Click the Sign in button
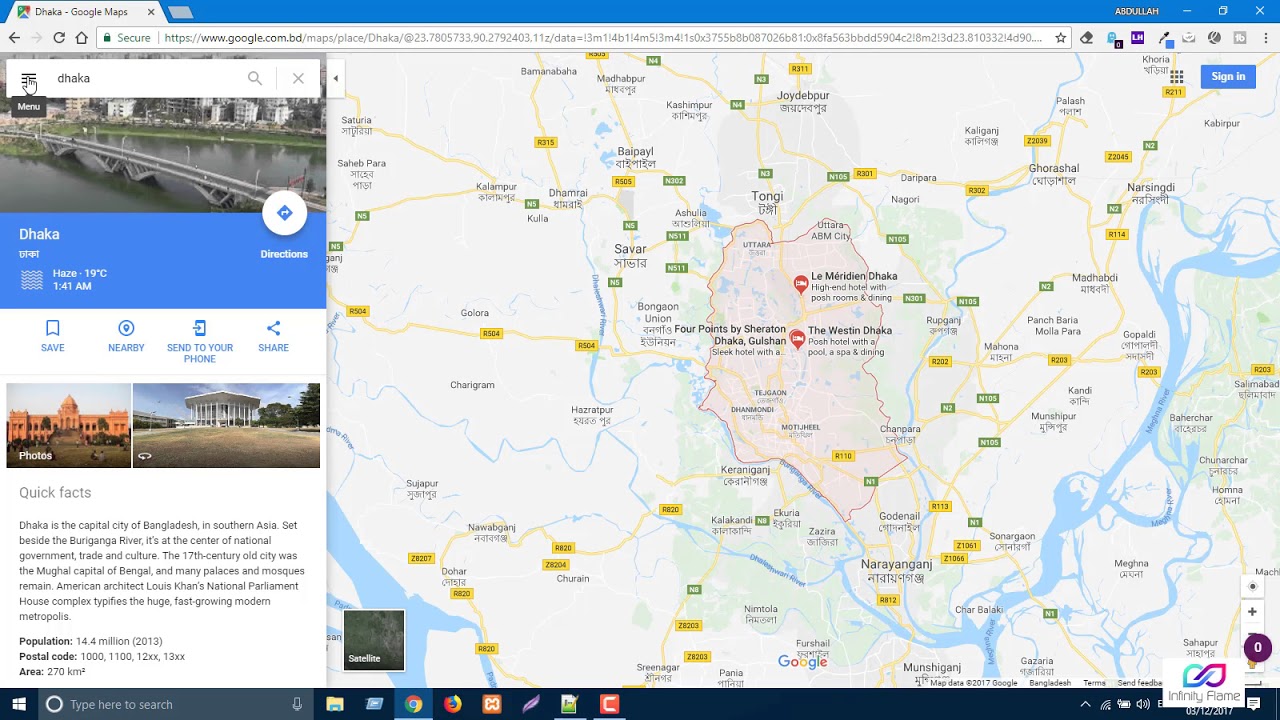Viewport: 1280px width, 720px height. [1228, 77]
